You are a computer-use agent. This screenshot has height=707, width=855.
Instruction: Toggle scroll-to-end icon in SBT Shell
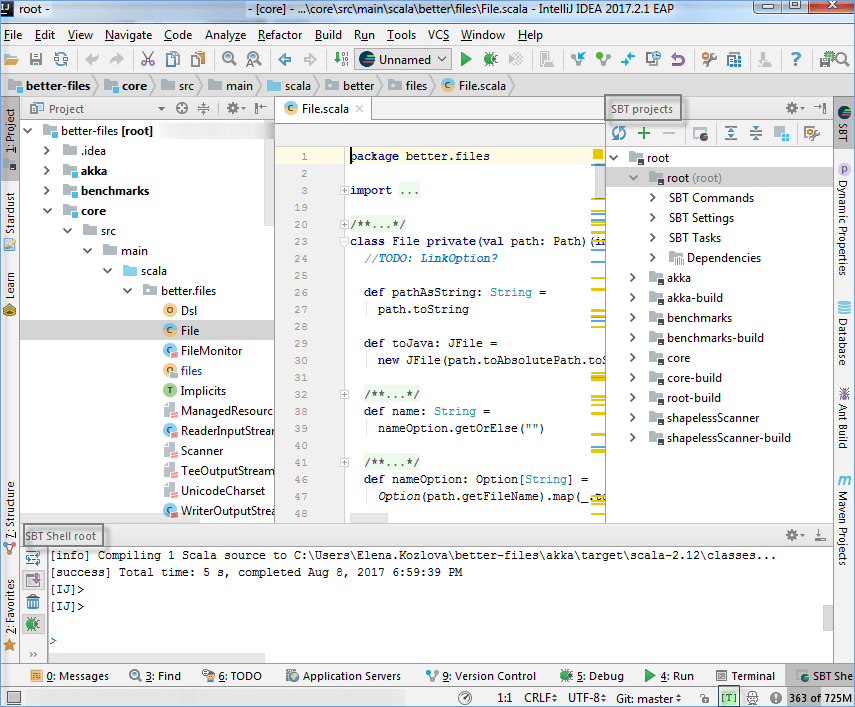coord(33,580)
